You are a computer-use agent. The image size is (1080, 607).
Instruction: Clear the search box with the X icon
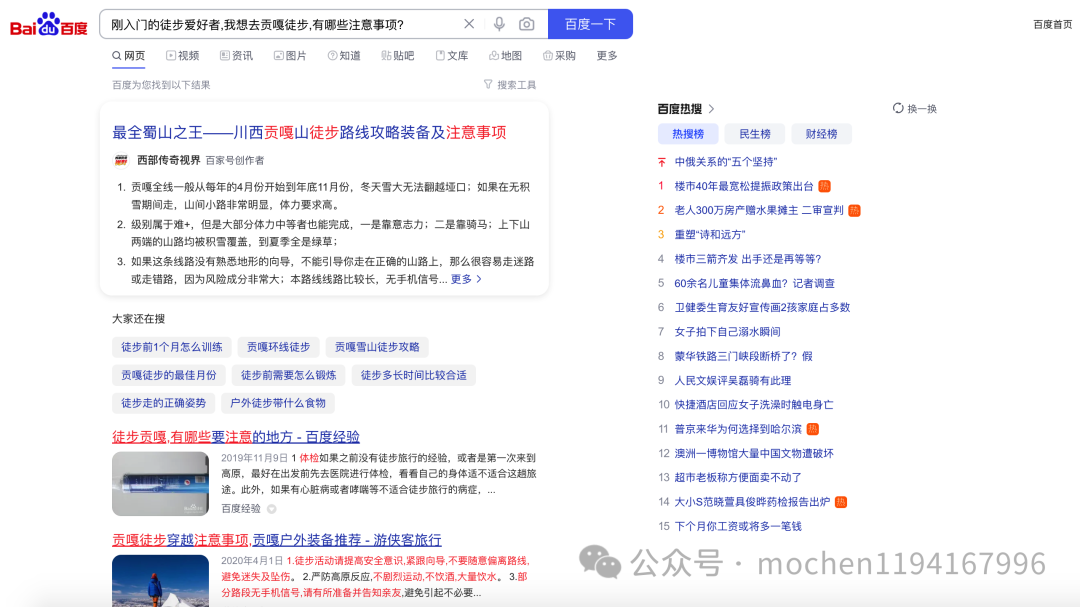tap(469, 24)
